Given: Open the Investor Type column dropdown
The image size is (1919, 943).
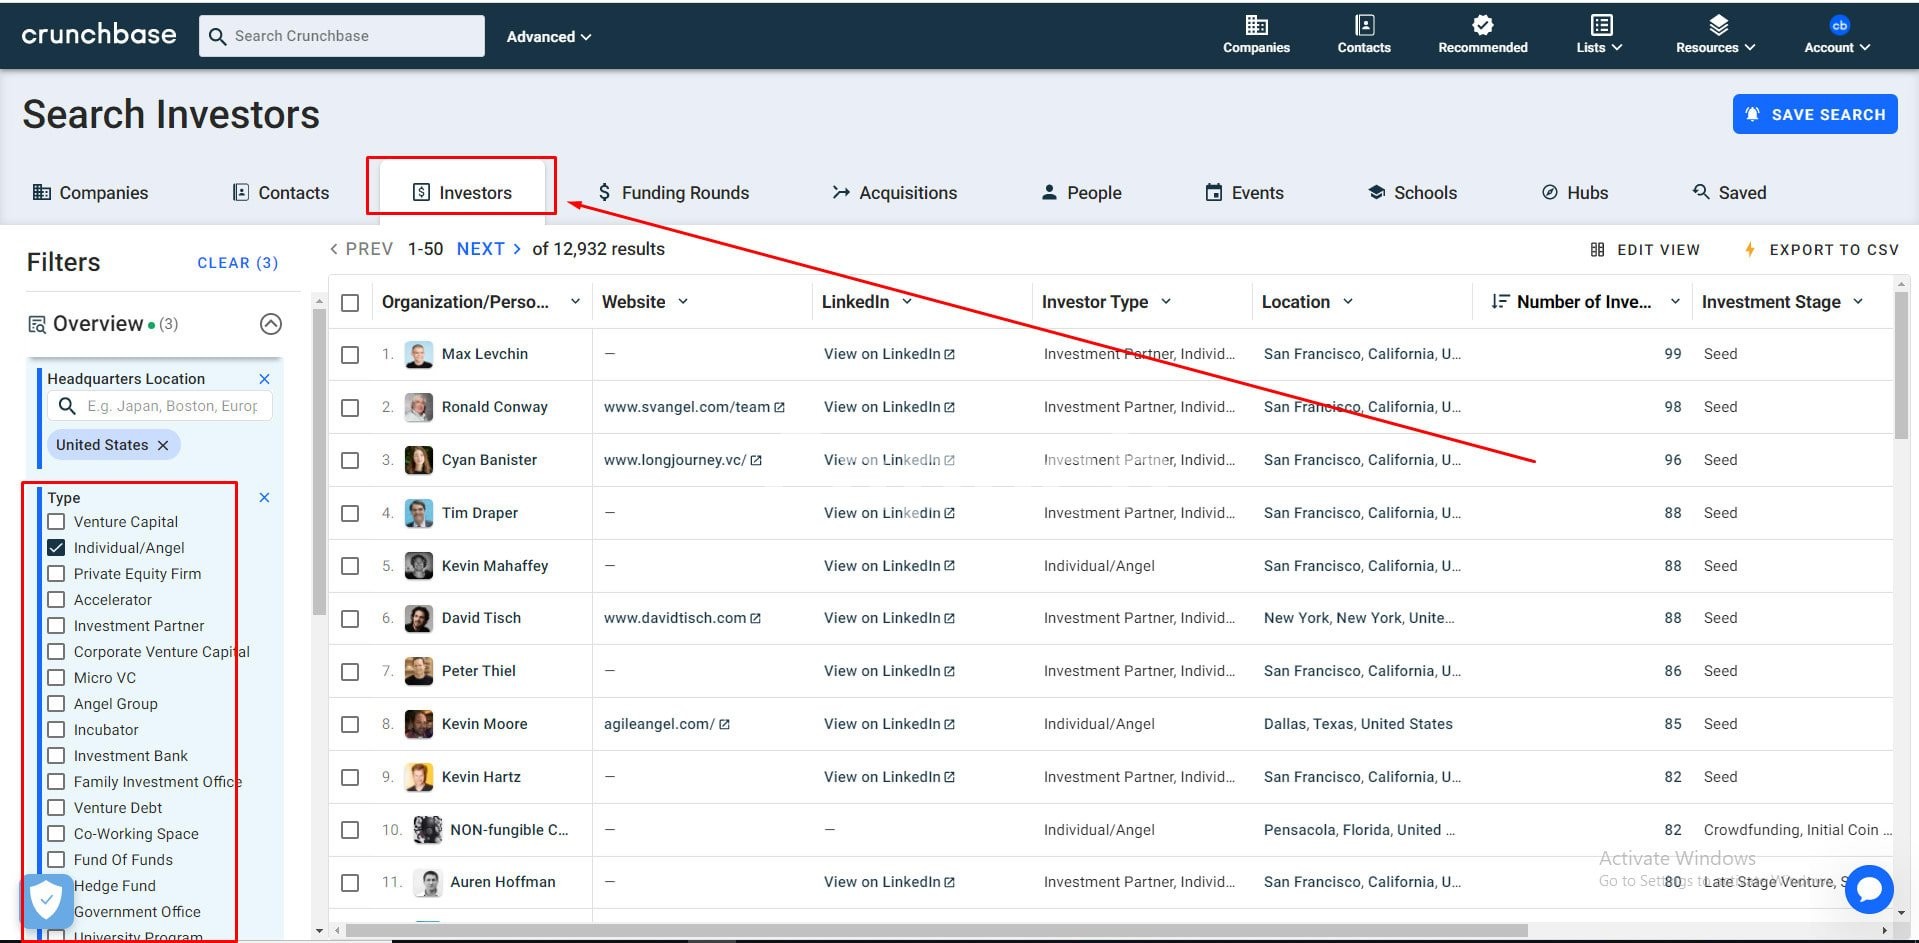Looking at the screenshot, I should [1166, 301].
